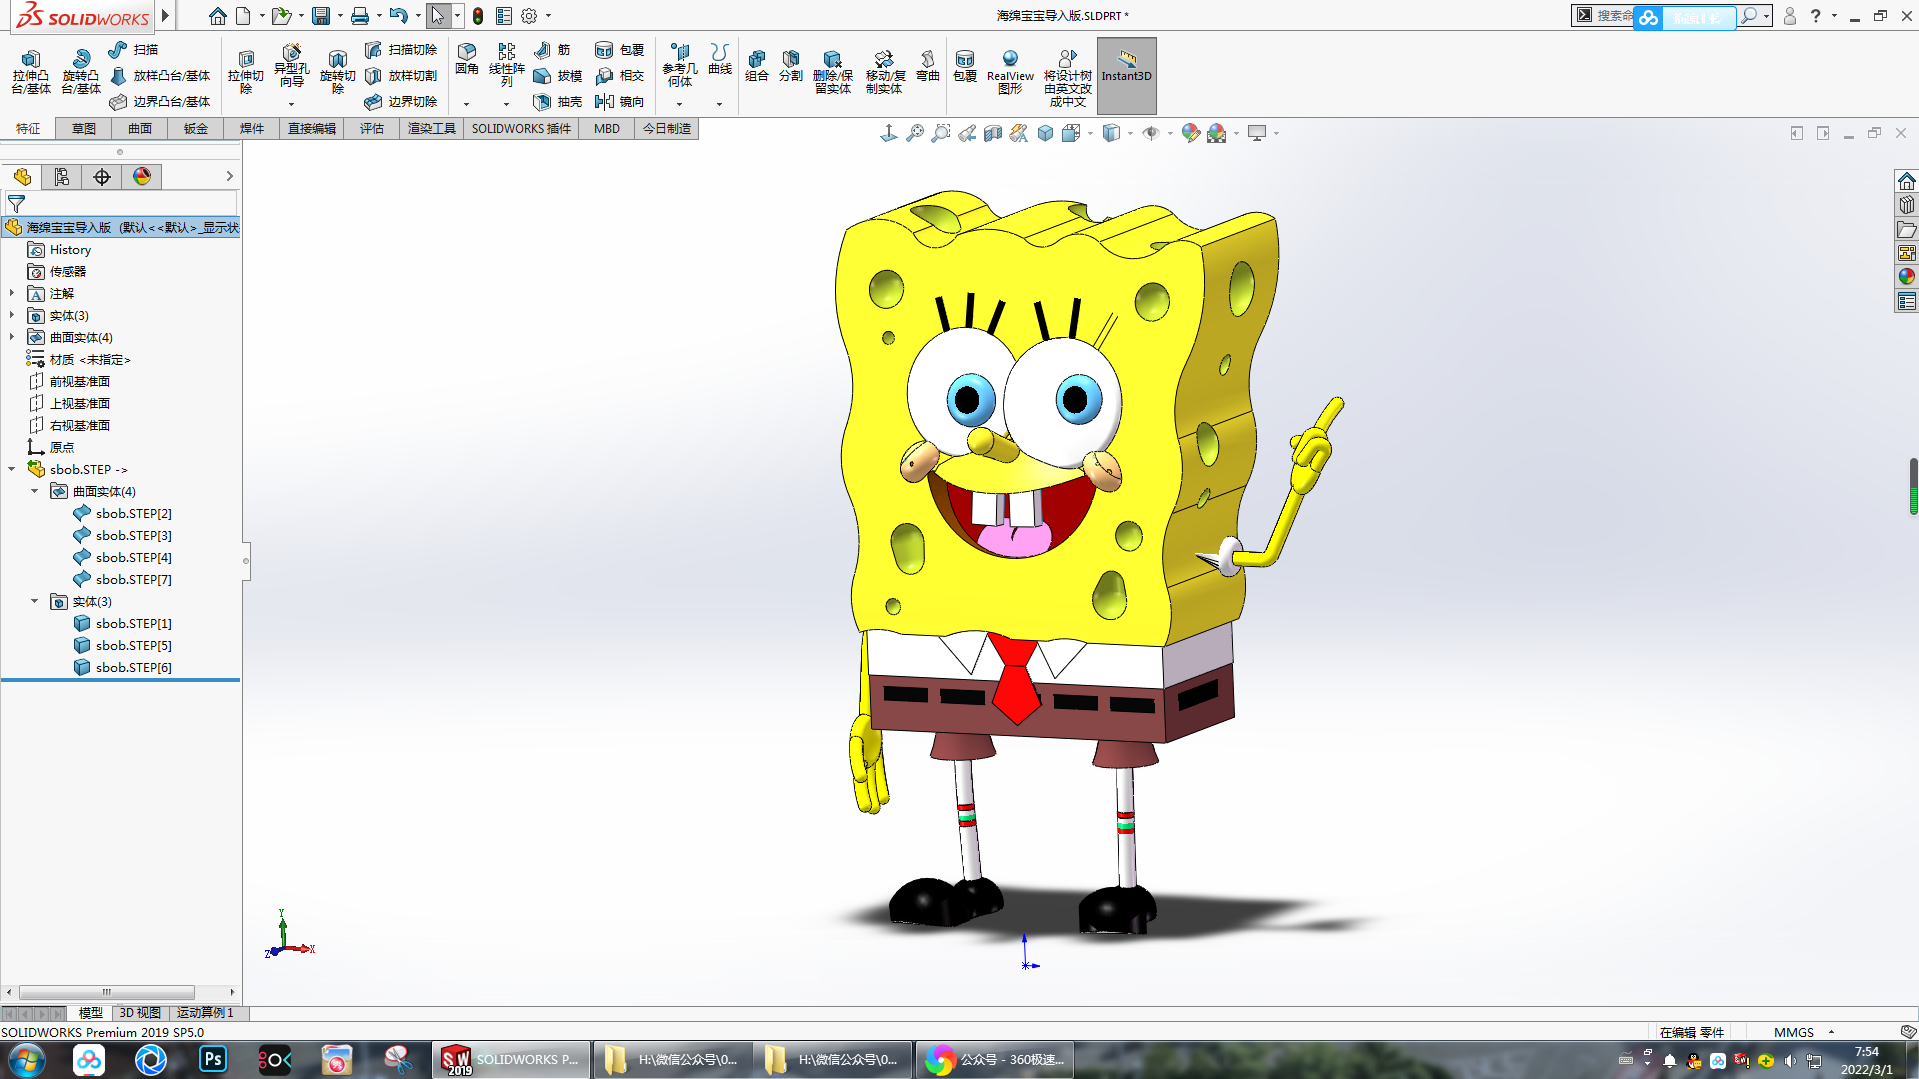Image resolution: width=1919 pixels, height=1079 pixels.
Task: Switch to the MBD tab
Action: click(607, 128)
